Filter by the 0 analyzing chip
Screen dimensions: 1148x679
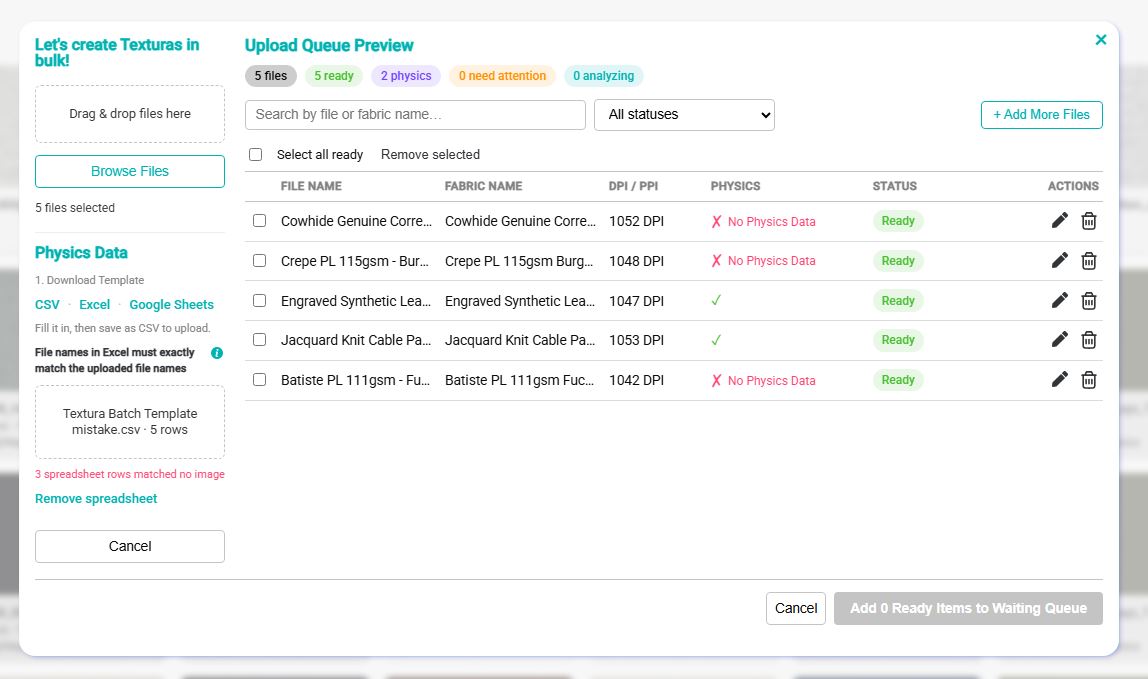pyautogui.click(x=603, y=75)
